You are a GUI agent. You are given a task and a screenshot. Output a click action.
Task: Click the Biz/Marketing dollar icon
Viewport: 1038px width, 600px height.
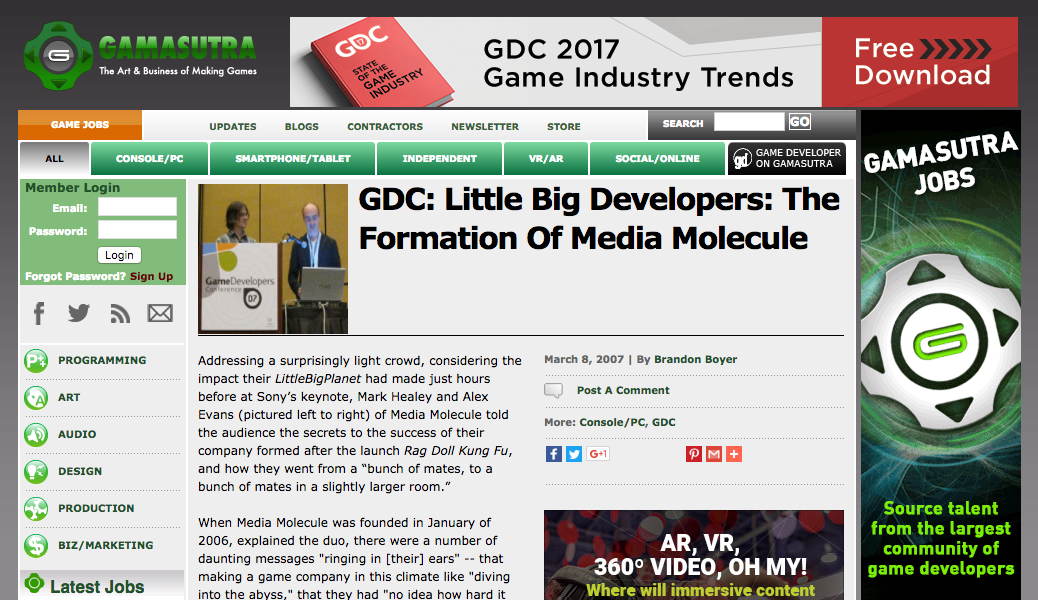[x=36, y=546]
